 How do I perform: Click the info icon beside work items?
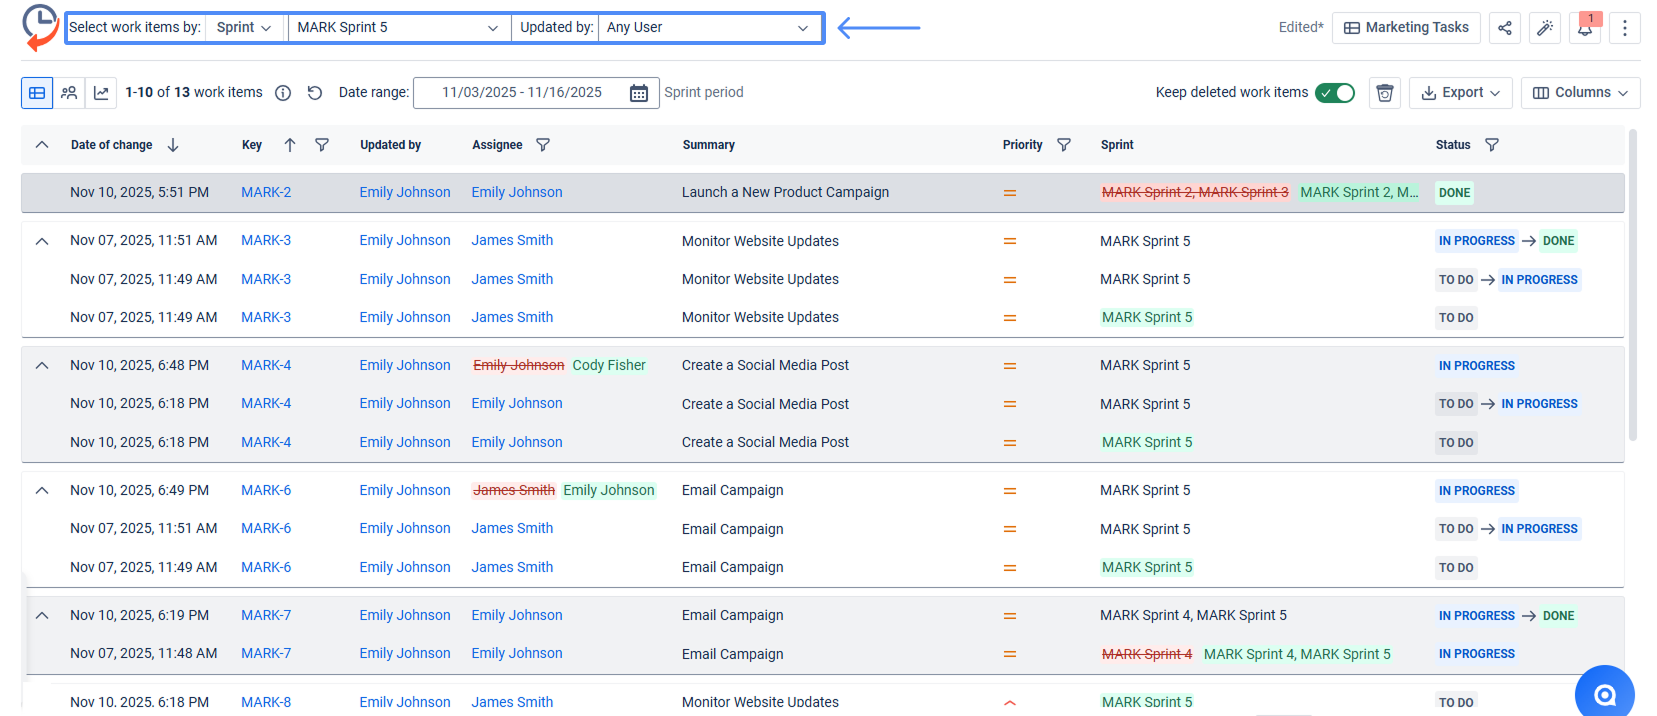tap(283, 93)
